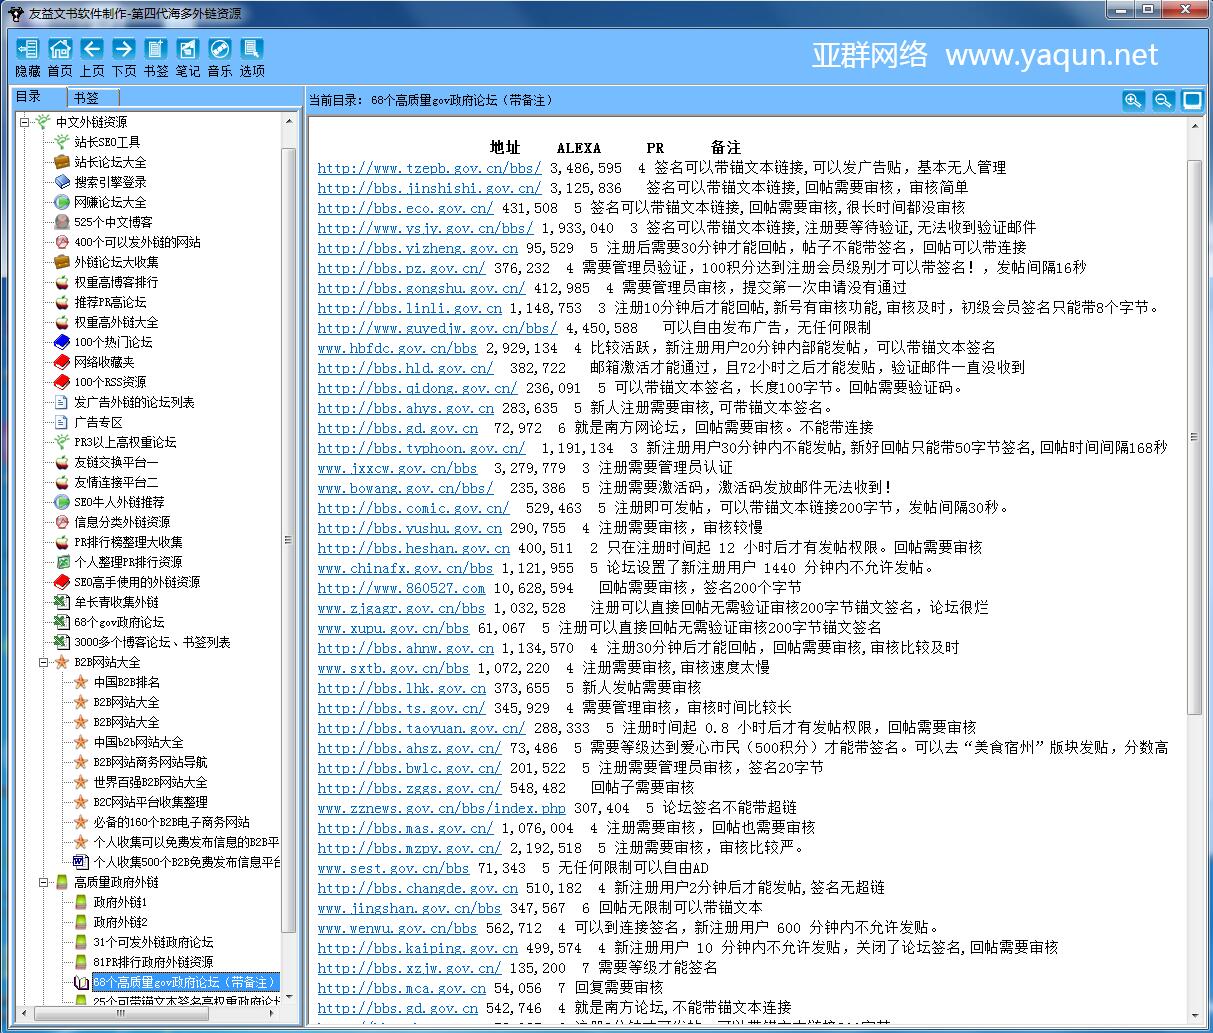This screenshot has height=1033, width=1213.
Task: Select 站长SEO工具 in the tree
Action: point(107,142)
